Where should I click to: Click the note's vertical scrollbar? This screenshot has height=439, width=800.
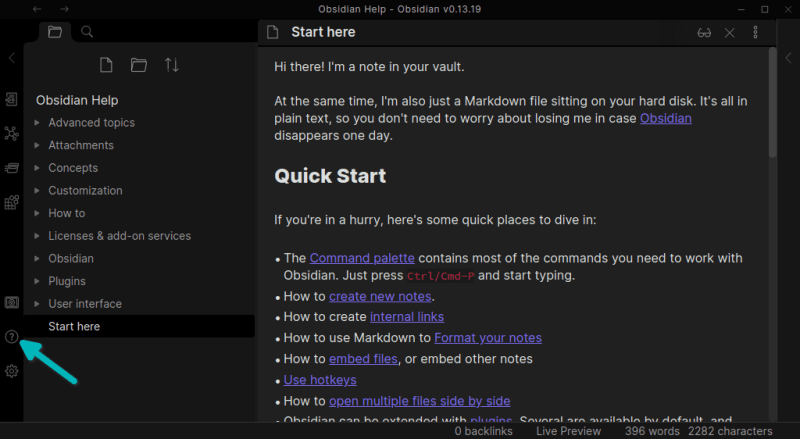(x=771, y=100)
